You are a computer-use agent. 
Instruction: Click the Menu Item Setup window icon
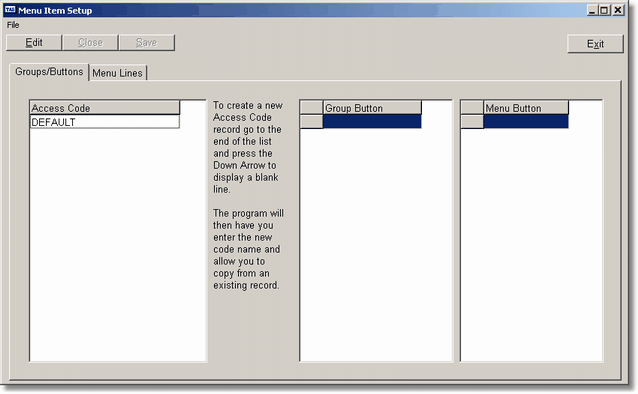(10, 10)
